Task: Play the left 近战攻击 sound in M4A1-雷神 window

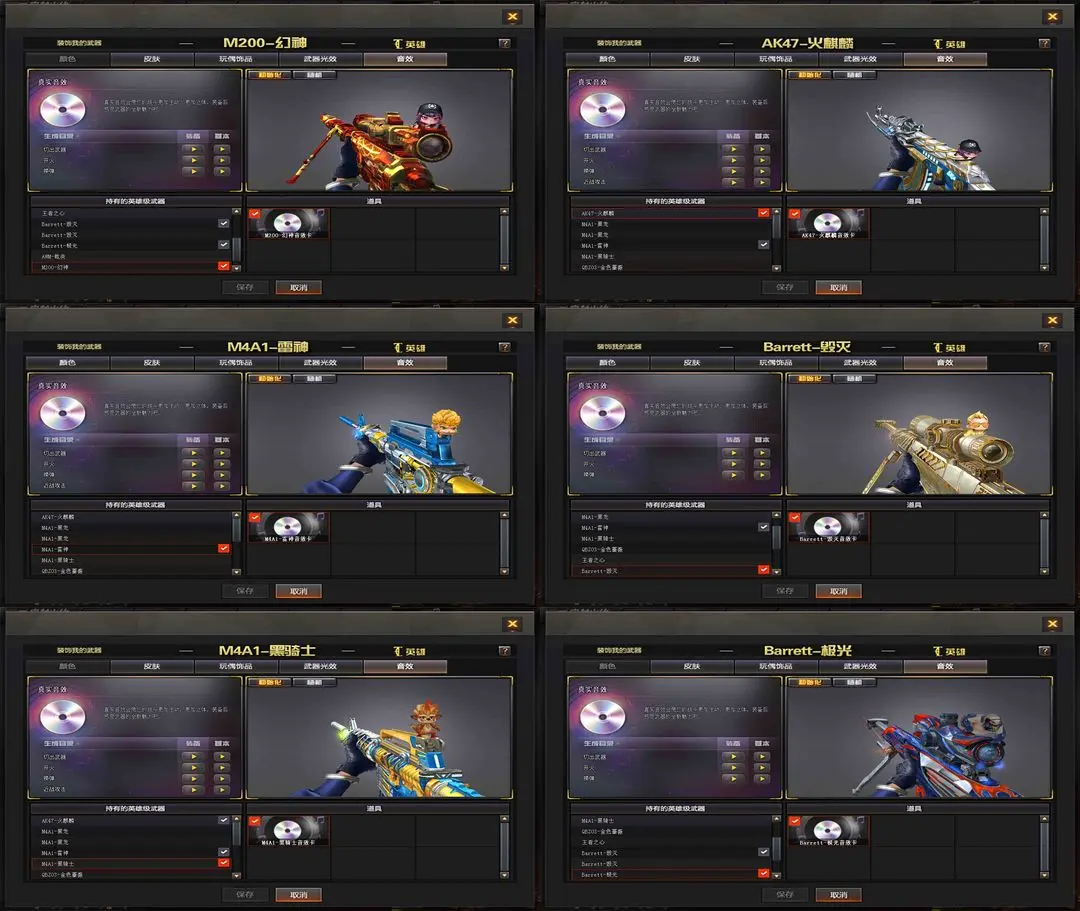Action: pyautogui.click(x=194, y=485)
